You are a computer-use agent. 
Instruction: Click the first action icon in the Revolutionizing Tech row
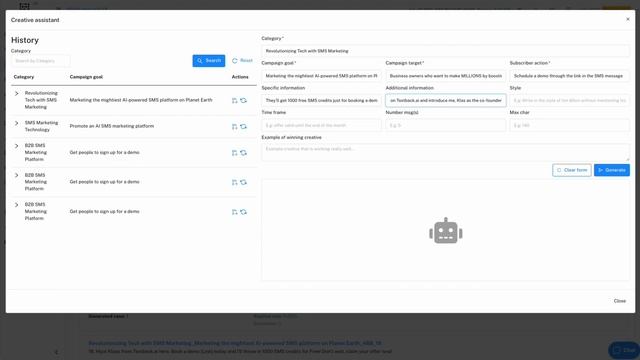(x=235, y=100)
